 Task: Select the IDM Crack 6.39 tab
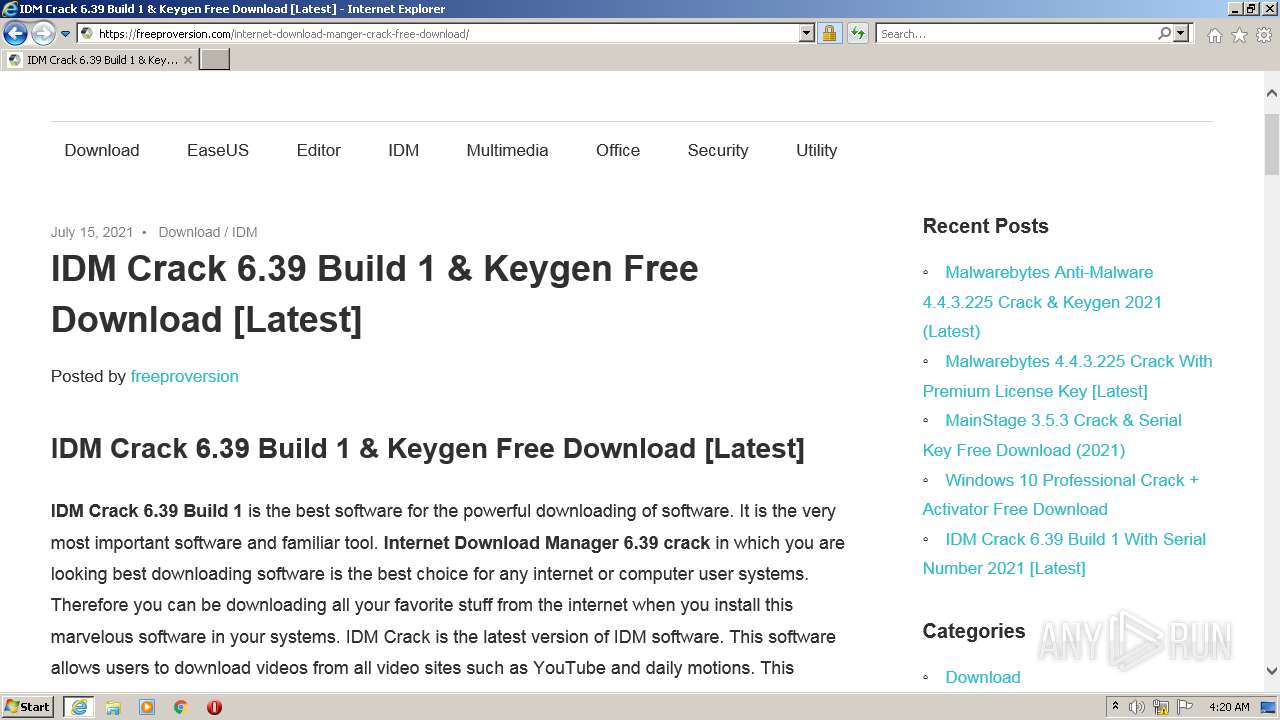click(100, 60)
